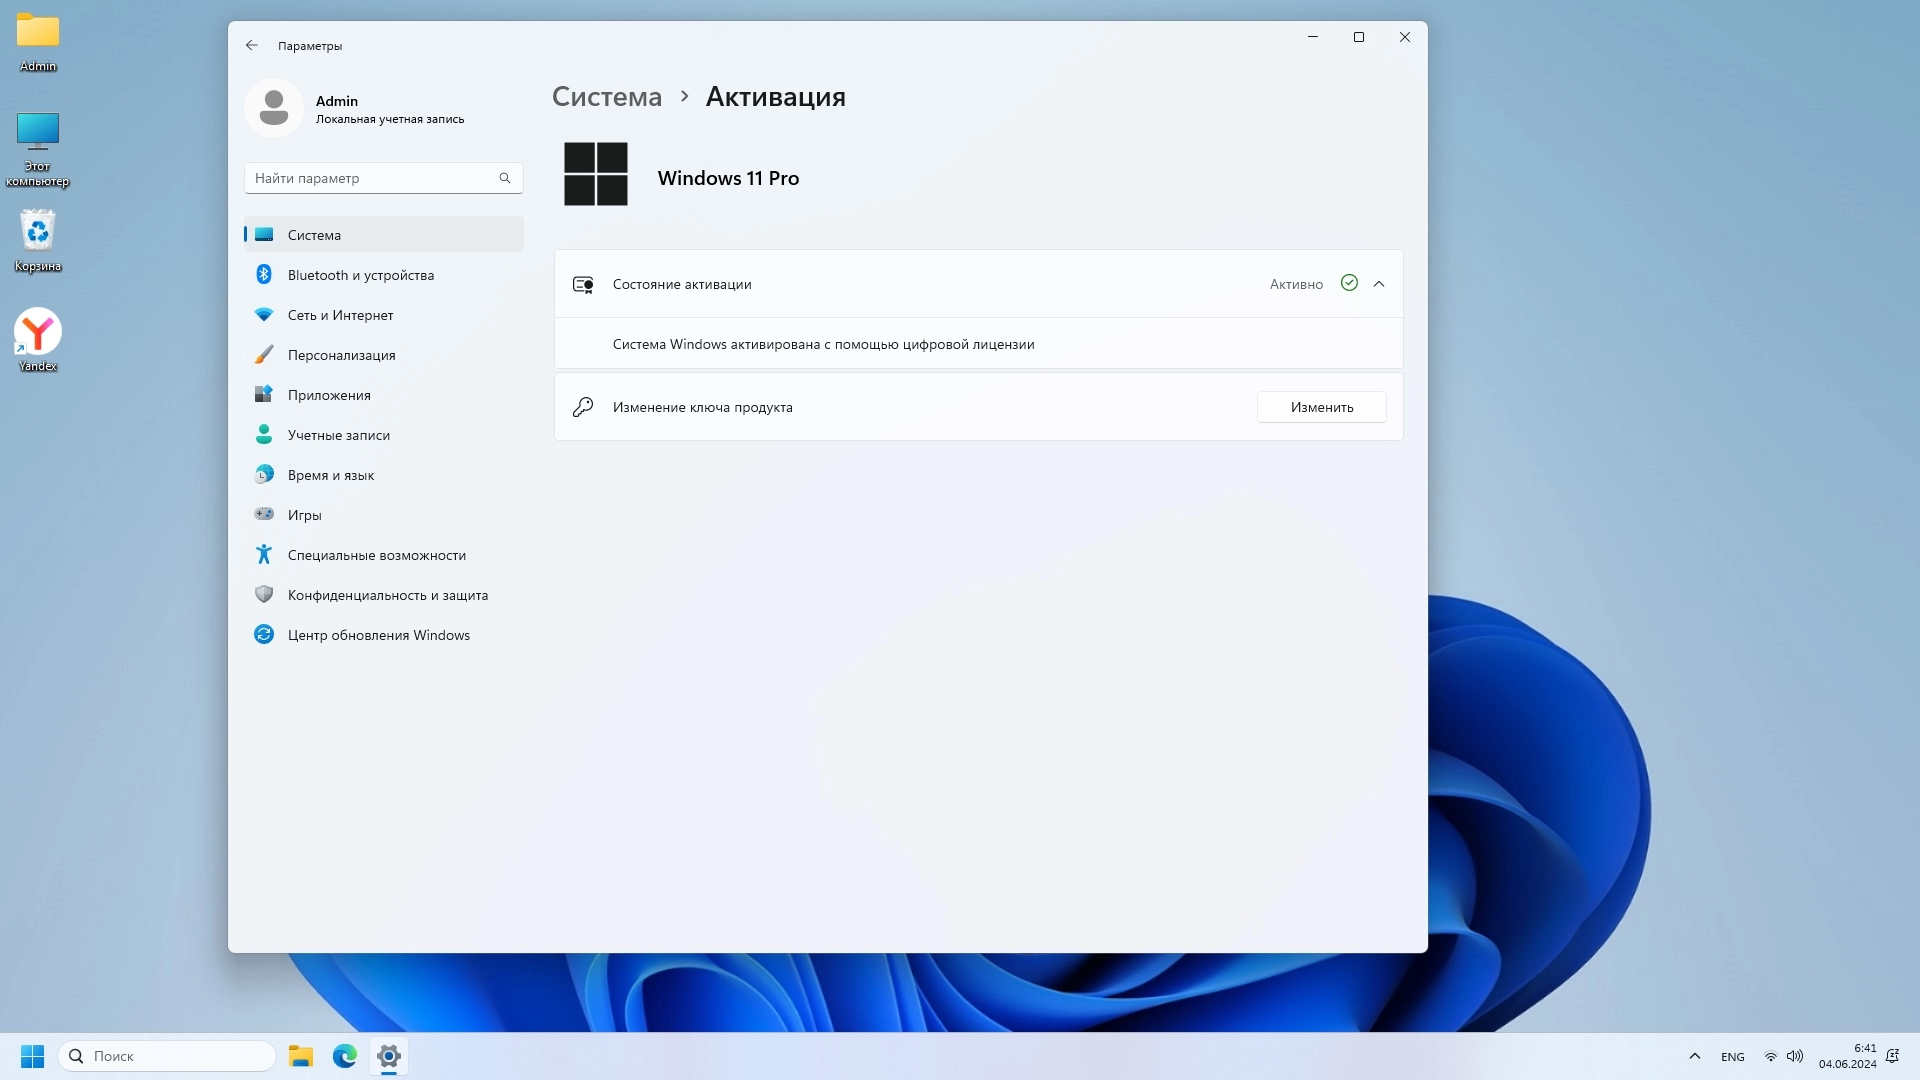This screenshot has width=1920, height=1080.
Task: Open Accounts (Учетные записи) person icon
Action: [264, 434]
